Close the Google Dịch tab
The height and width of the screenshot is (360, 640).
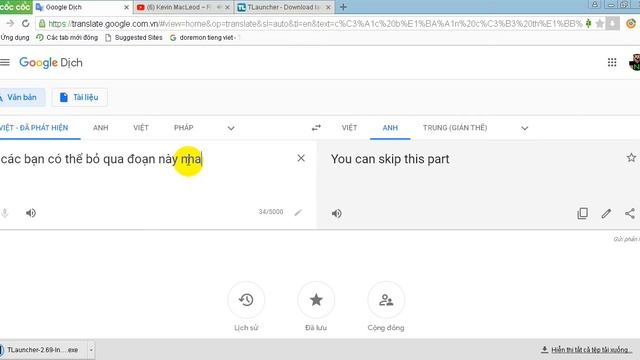pyautogui.click(x=127, y=7)
